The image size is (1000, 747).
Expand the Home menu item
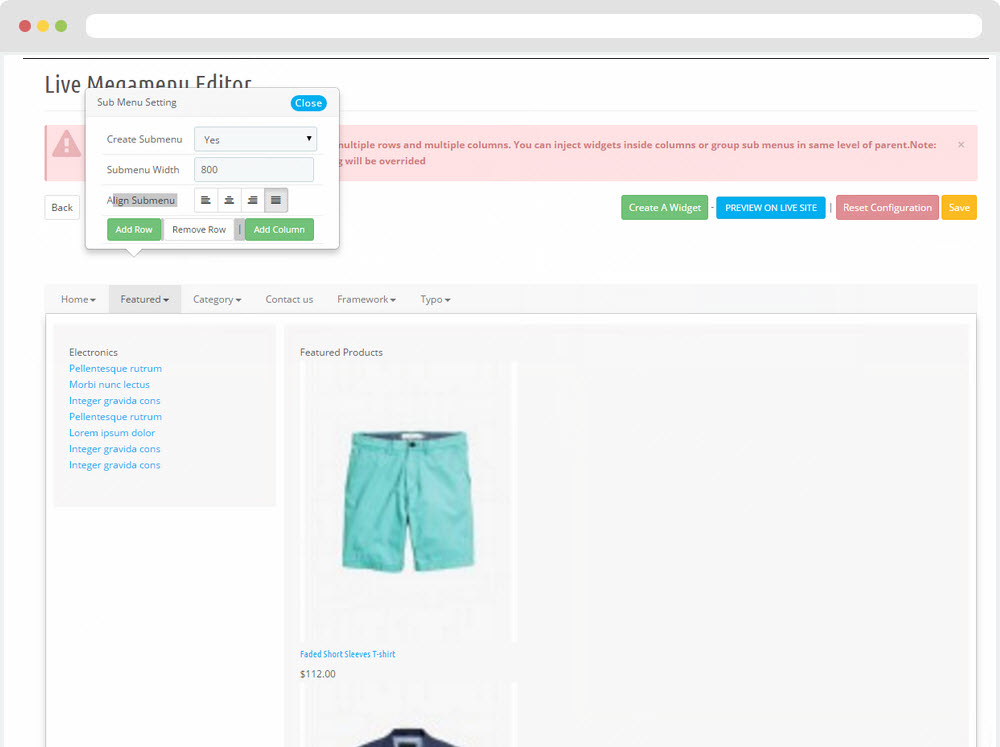(x=78, y=299)
